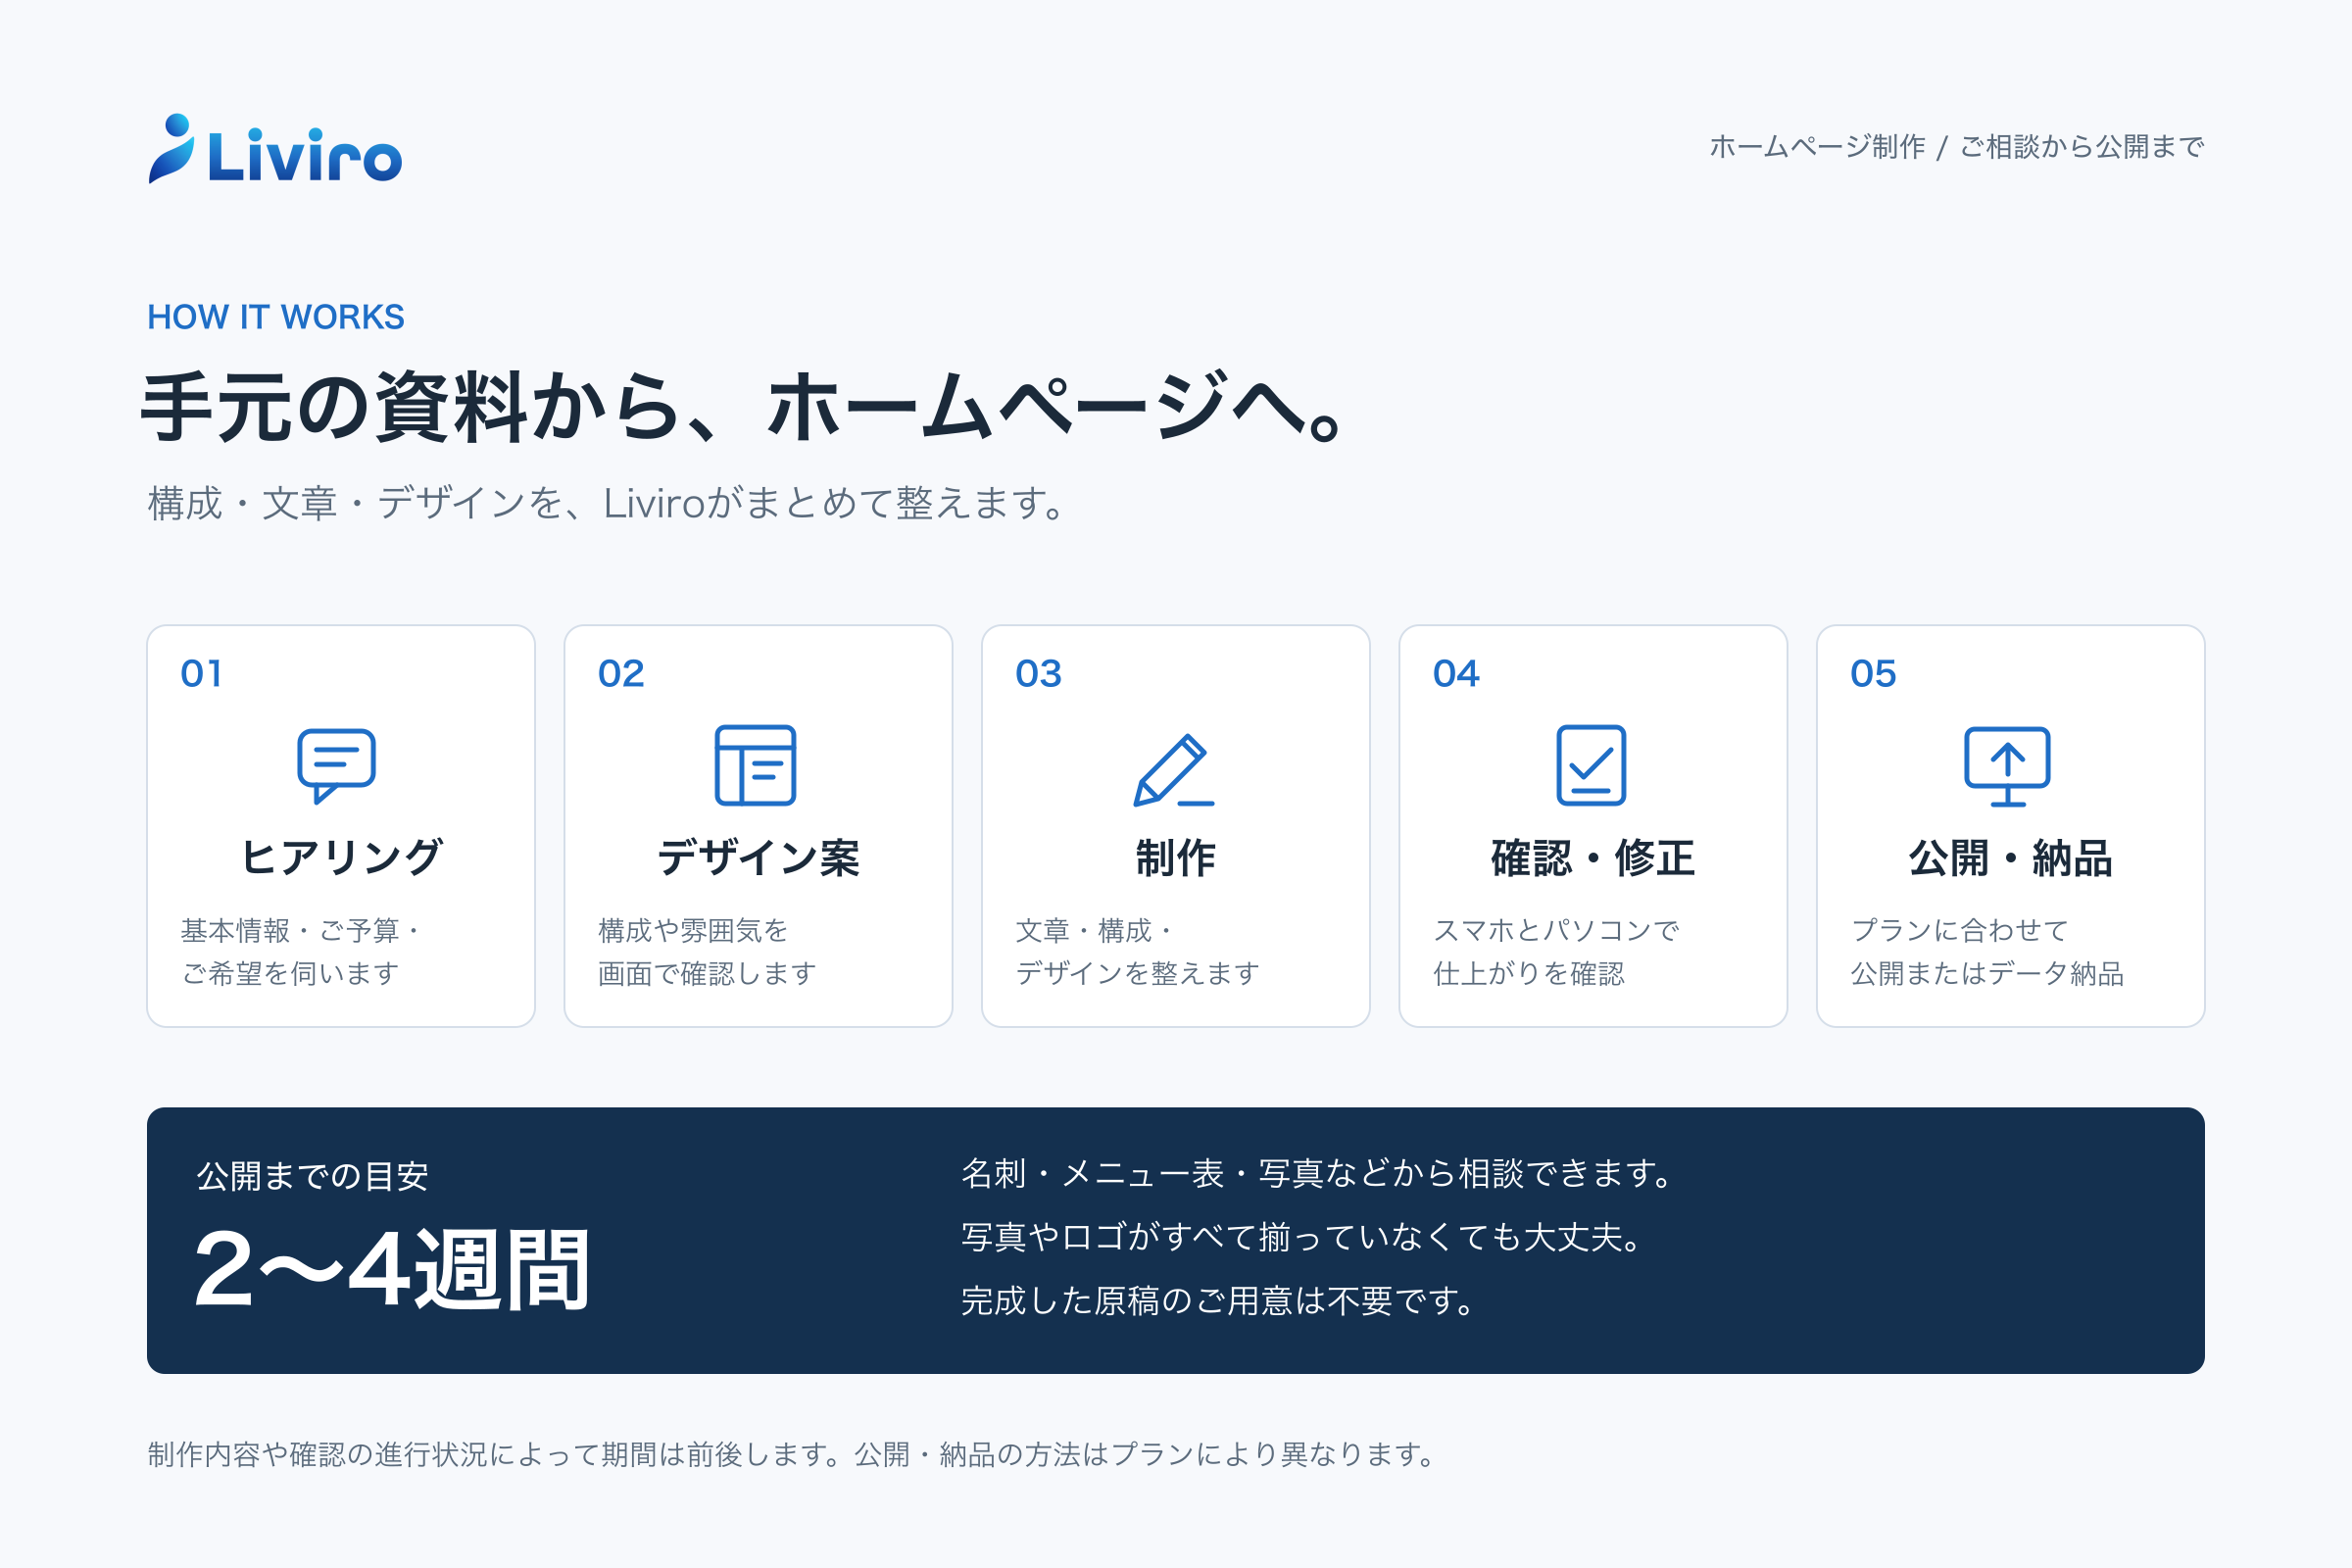The image size is (2352, 1568).
Task: Select step number 01 label
Action: (201, 673)
